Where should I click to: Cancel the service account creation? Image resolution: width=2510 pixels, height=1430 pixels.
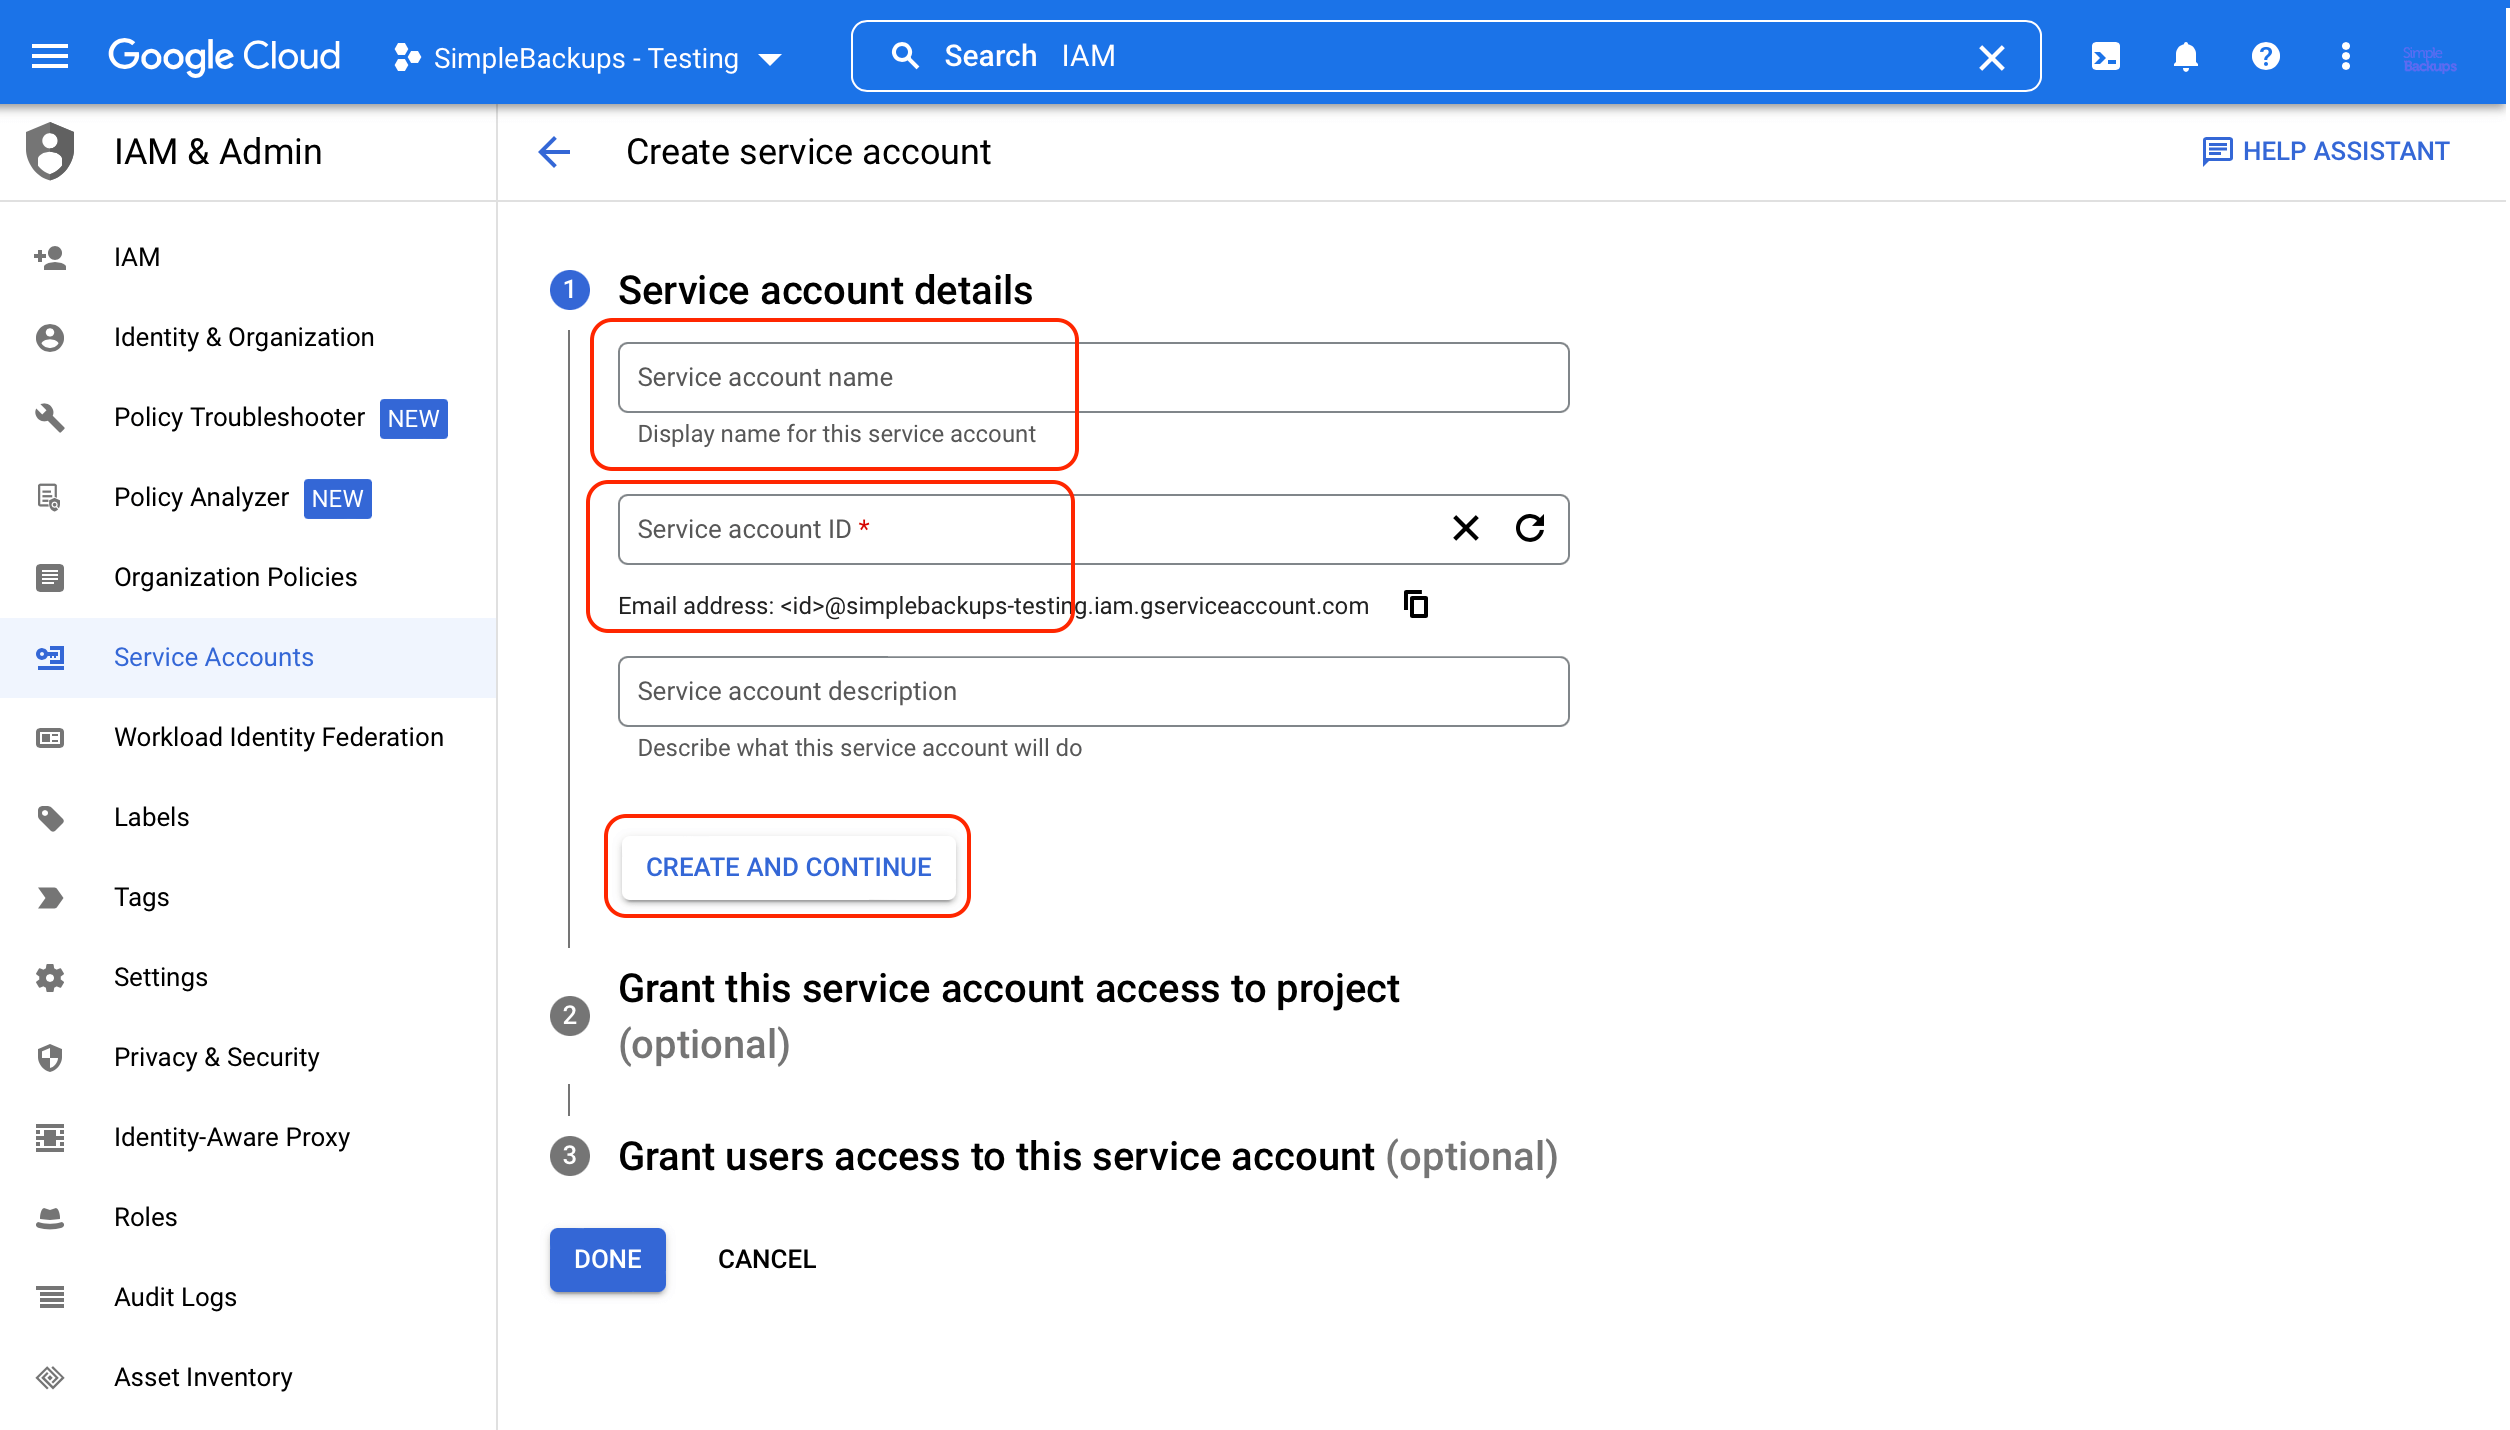(x=766, y=1259)
